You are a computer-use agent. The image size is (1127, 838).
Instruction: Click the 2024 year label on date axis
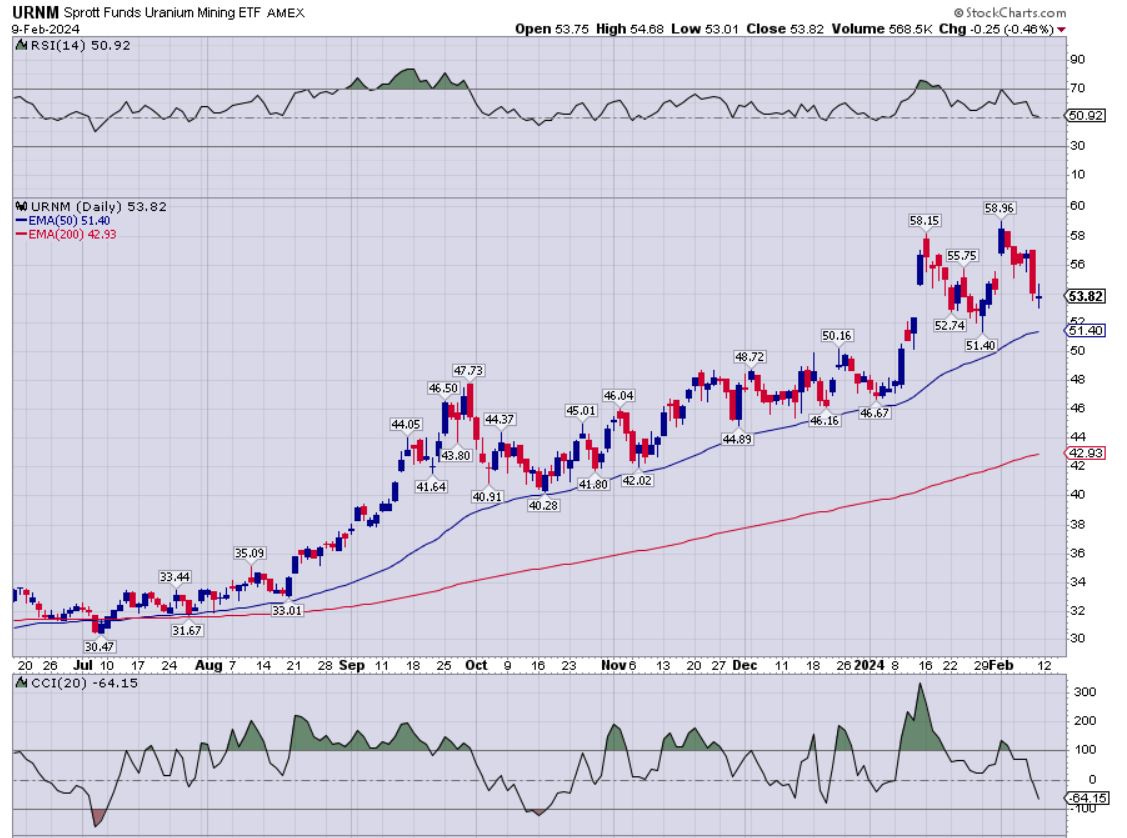coord(869,666)
